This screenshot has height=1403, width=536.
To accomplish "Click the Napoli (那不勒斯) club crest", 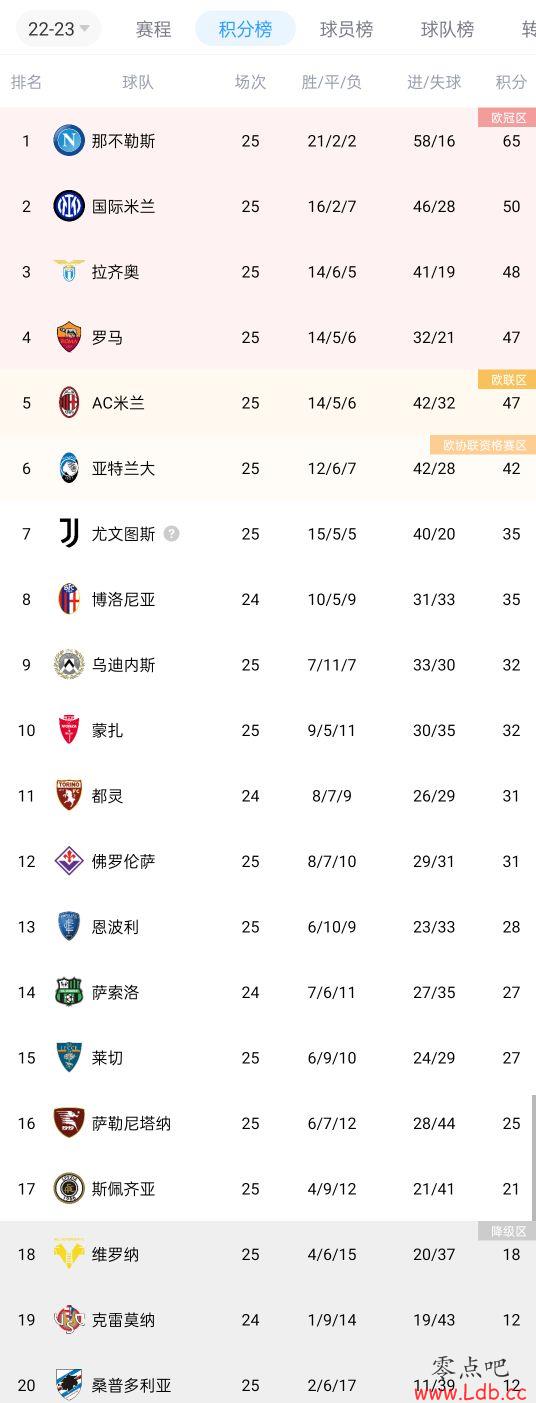I will [69, 141].
